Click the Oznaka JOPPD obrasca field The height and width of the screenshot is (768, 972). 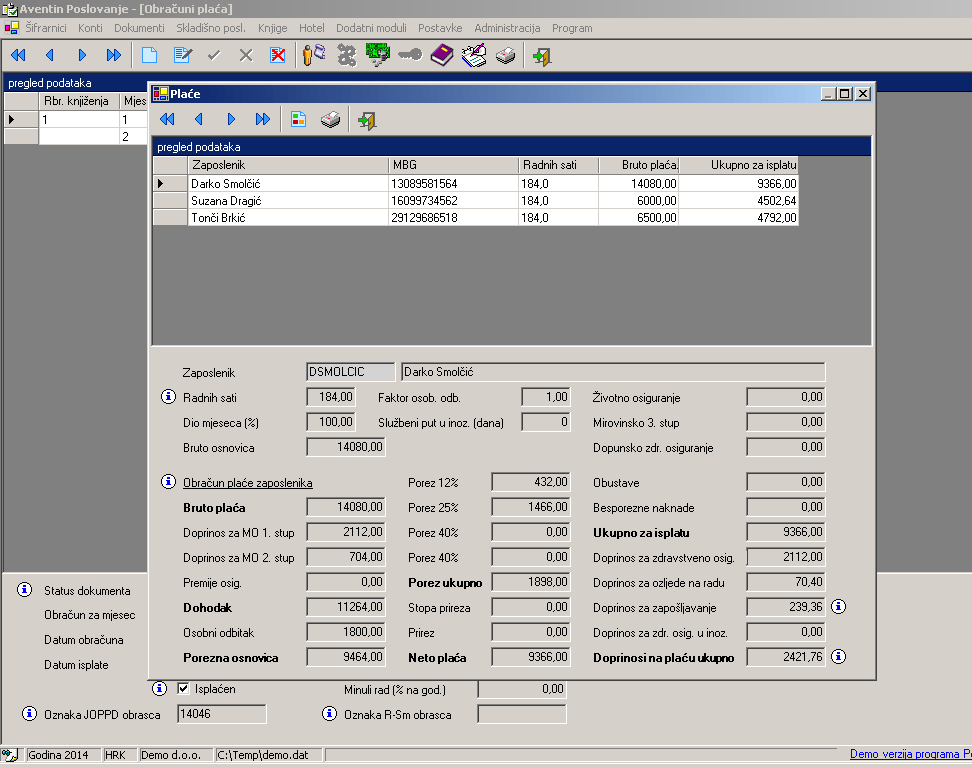221,714
